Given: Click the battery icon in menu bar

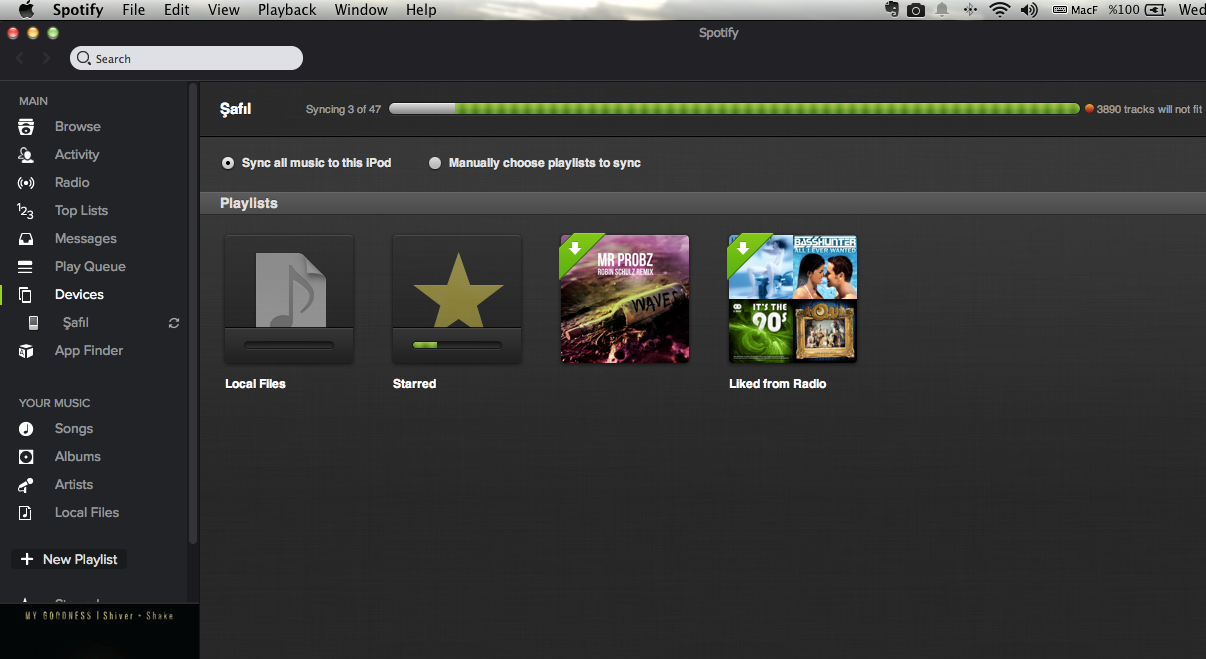Looking at the screenshot, I should point(1156,10).
